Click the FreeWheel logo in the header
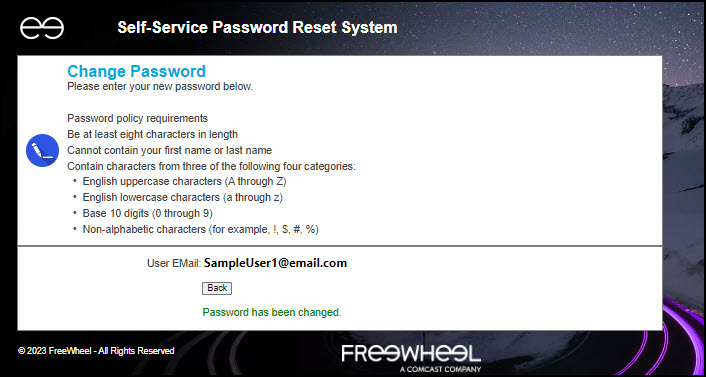Viewport: 706px width, 377px height. pyautogui.click(x=42, y=28)
